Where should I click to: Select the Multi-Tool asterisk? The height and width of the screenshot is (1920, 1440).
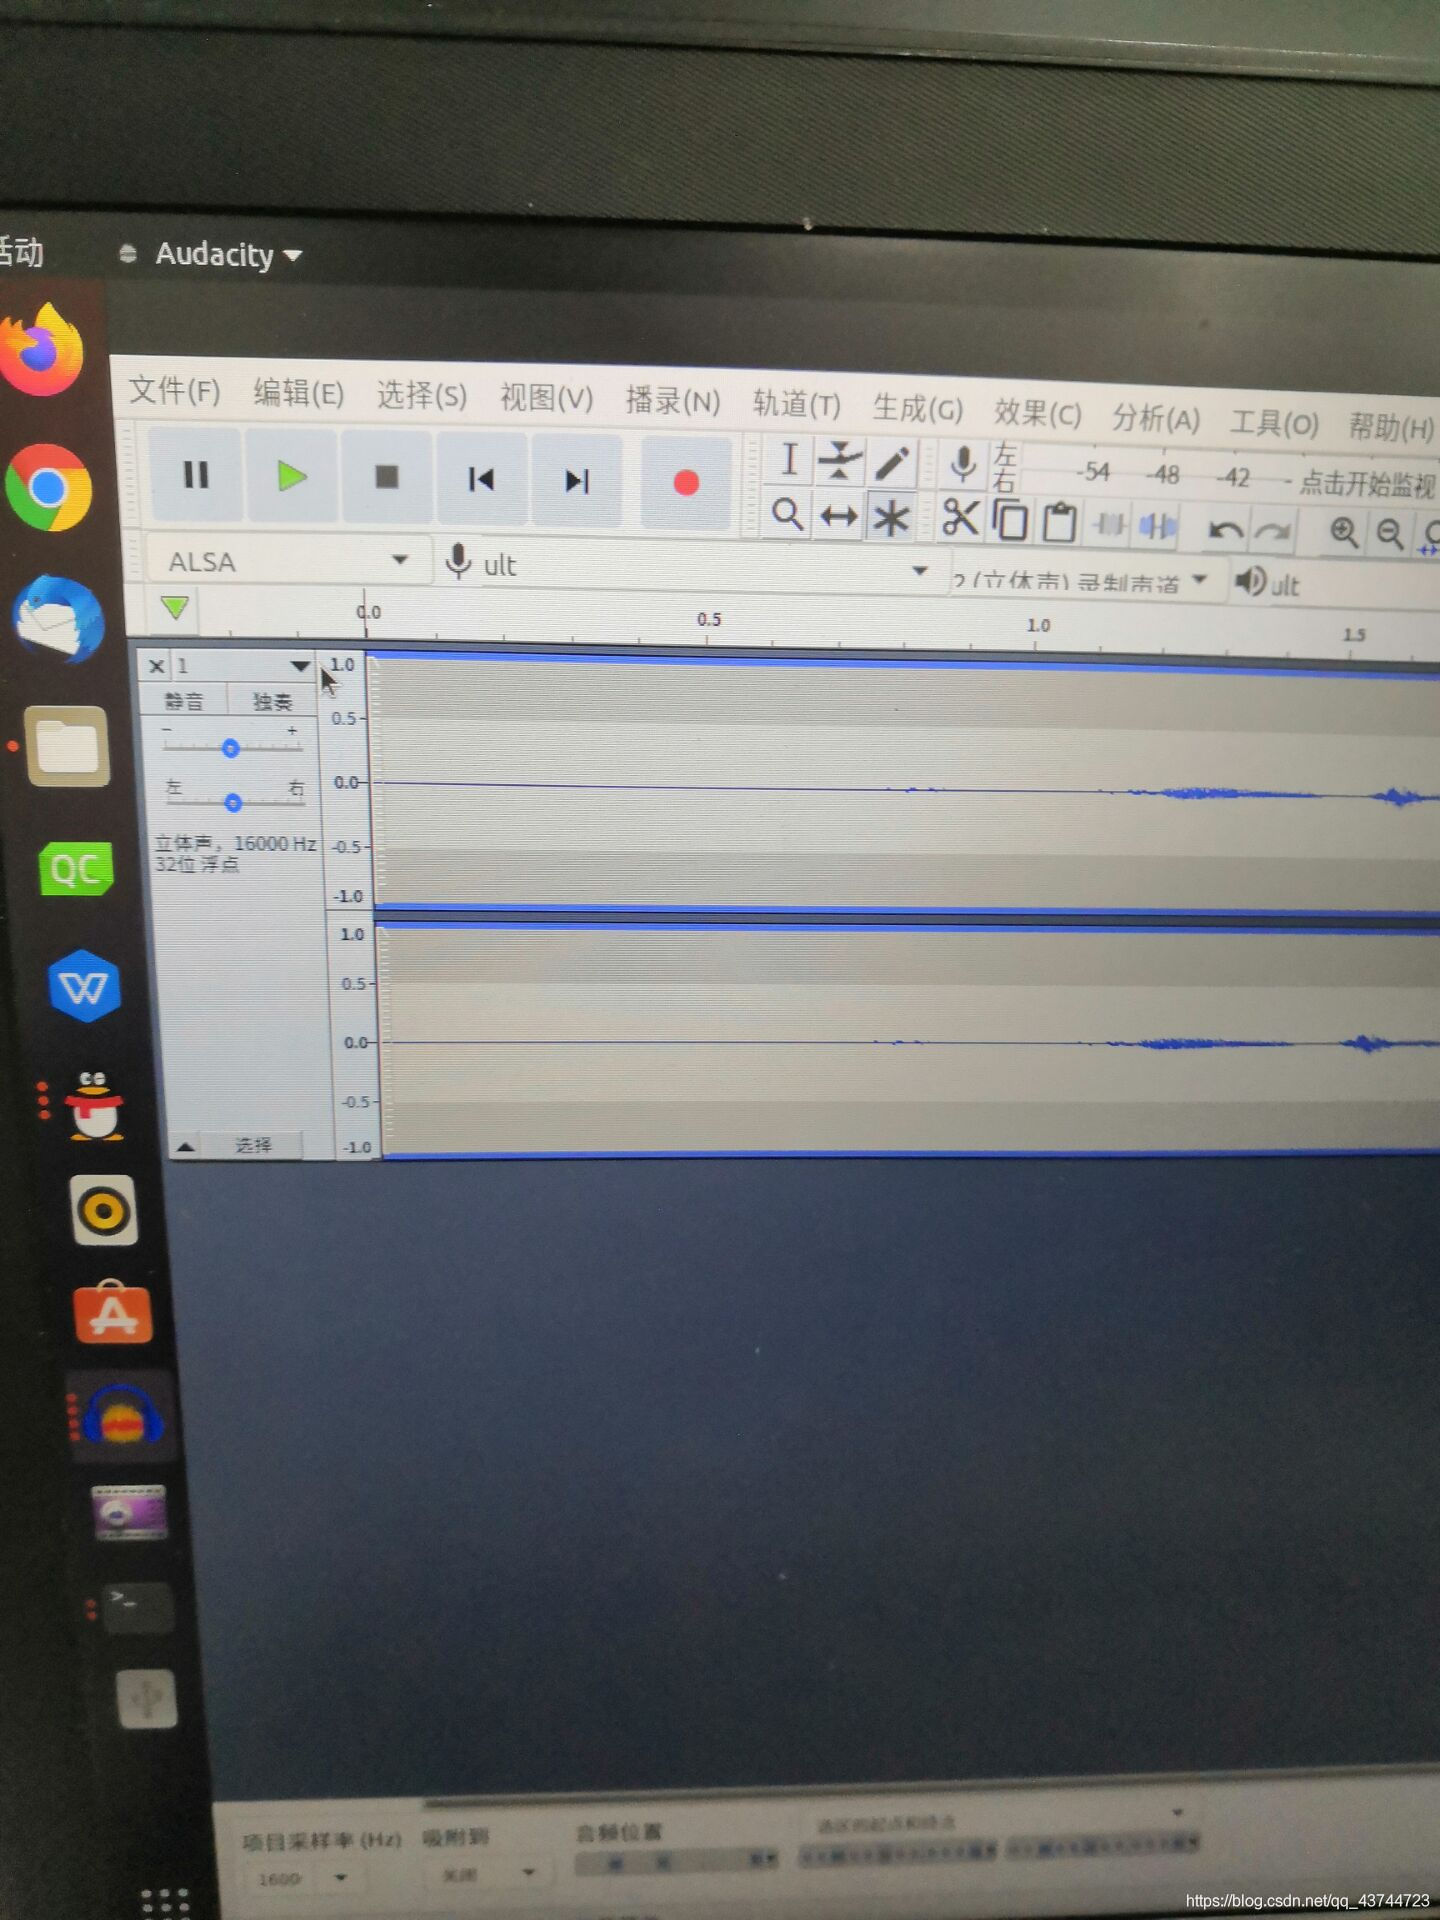tap(890, 520)
